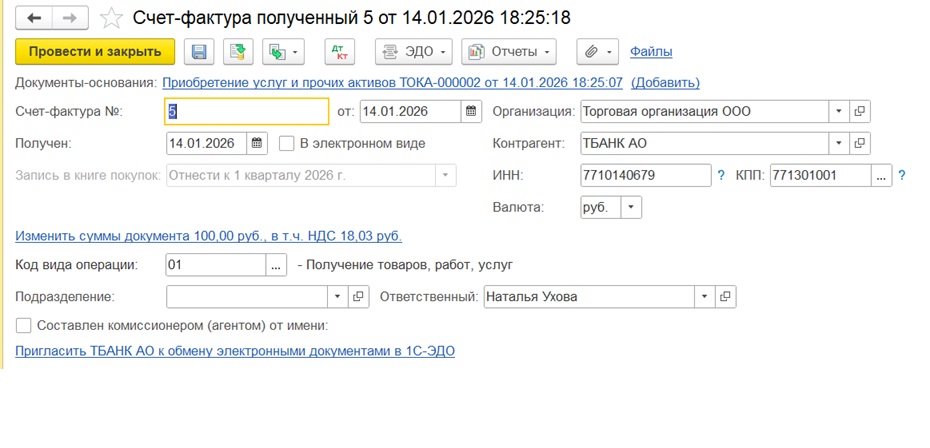Click question mark next to ИНН field
The image size is (930, 448).
point(721,176)
